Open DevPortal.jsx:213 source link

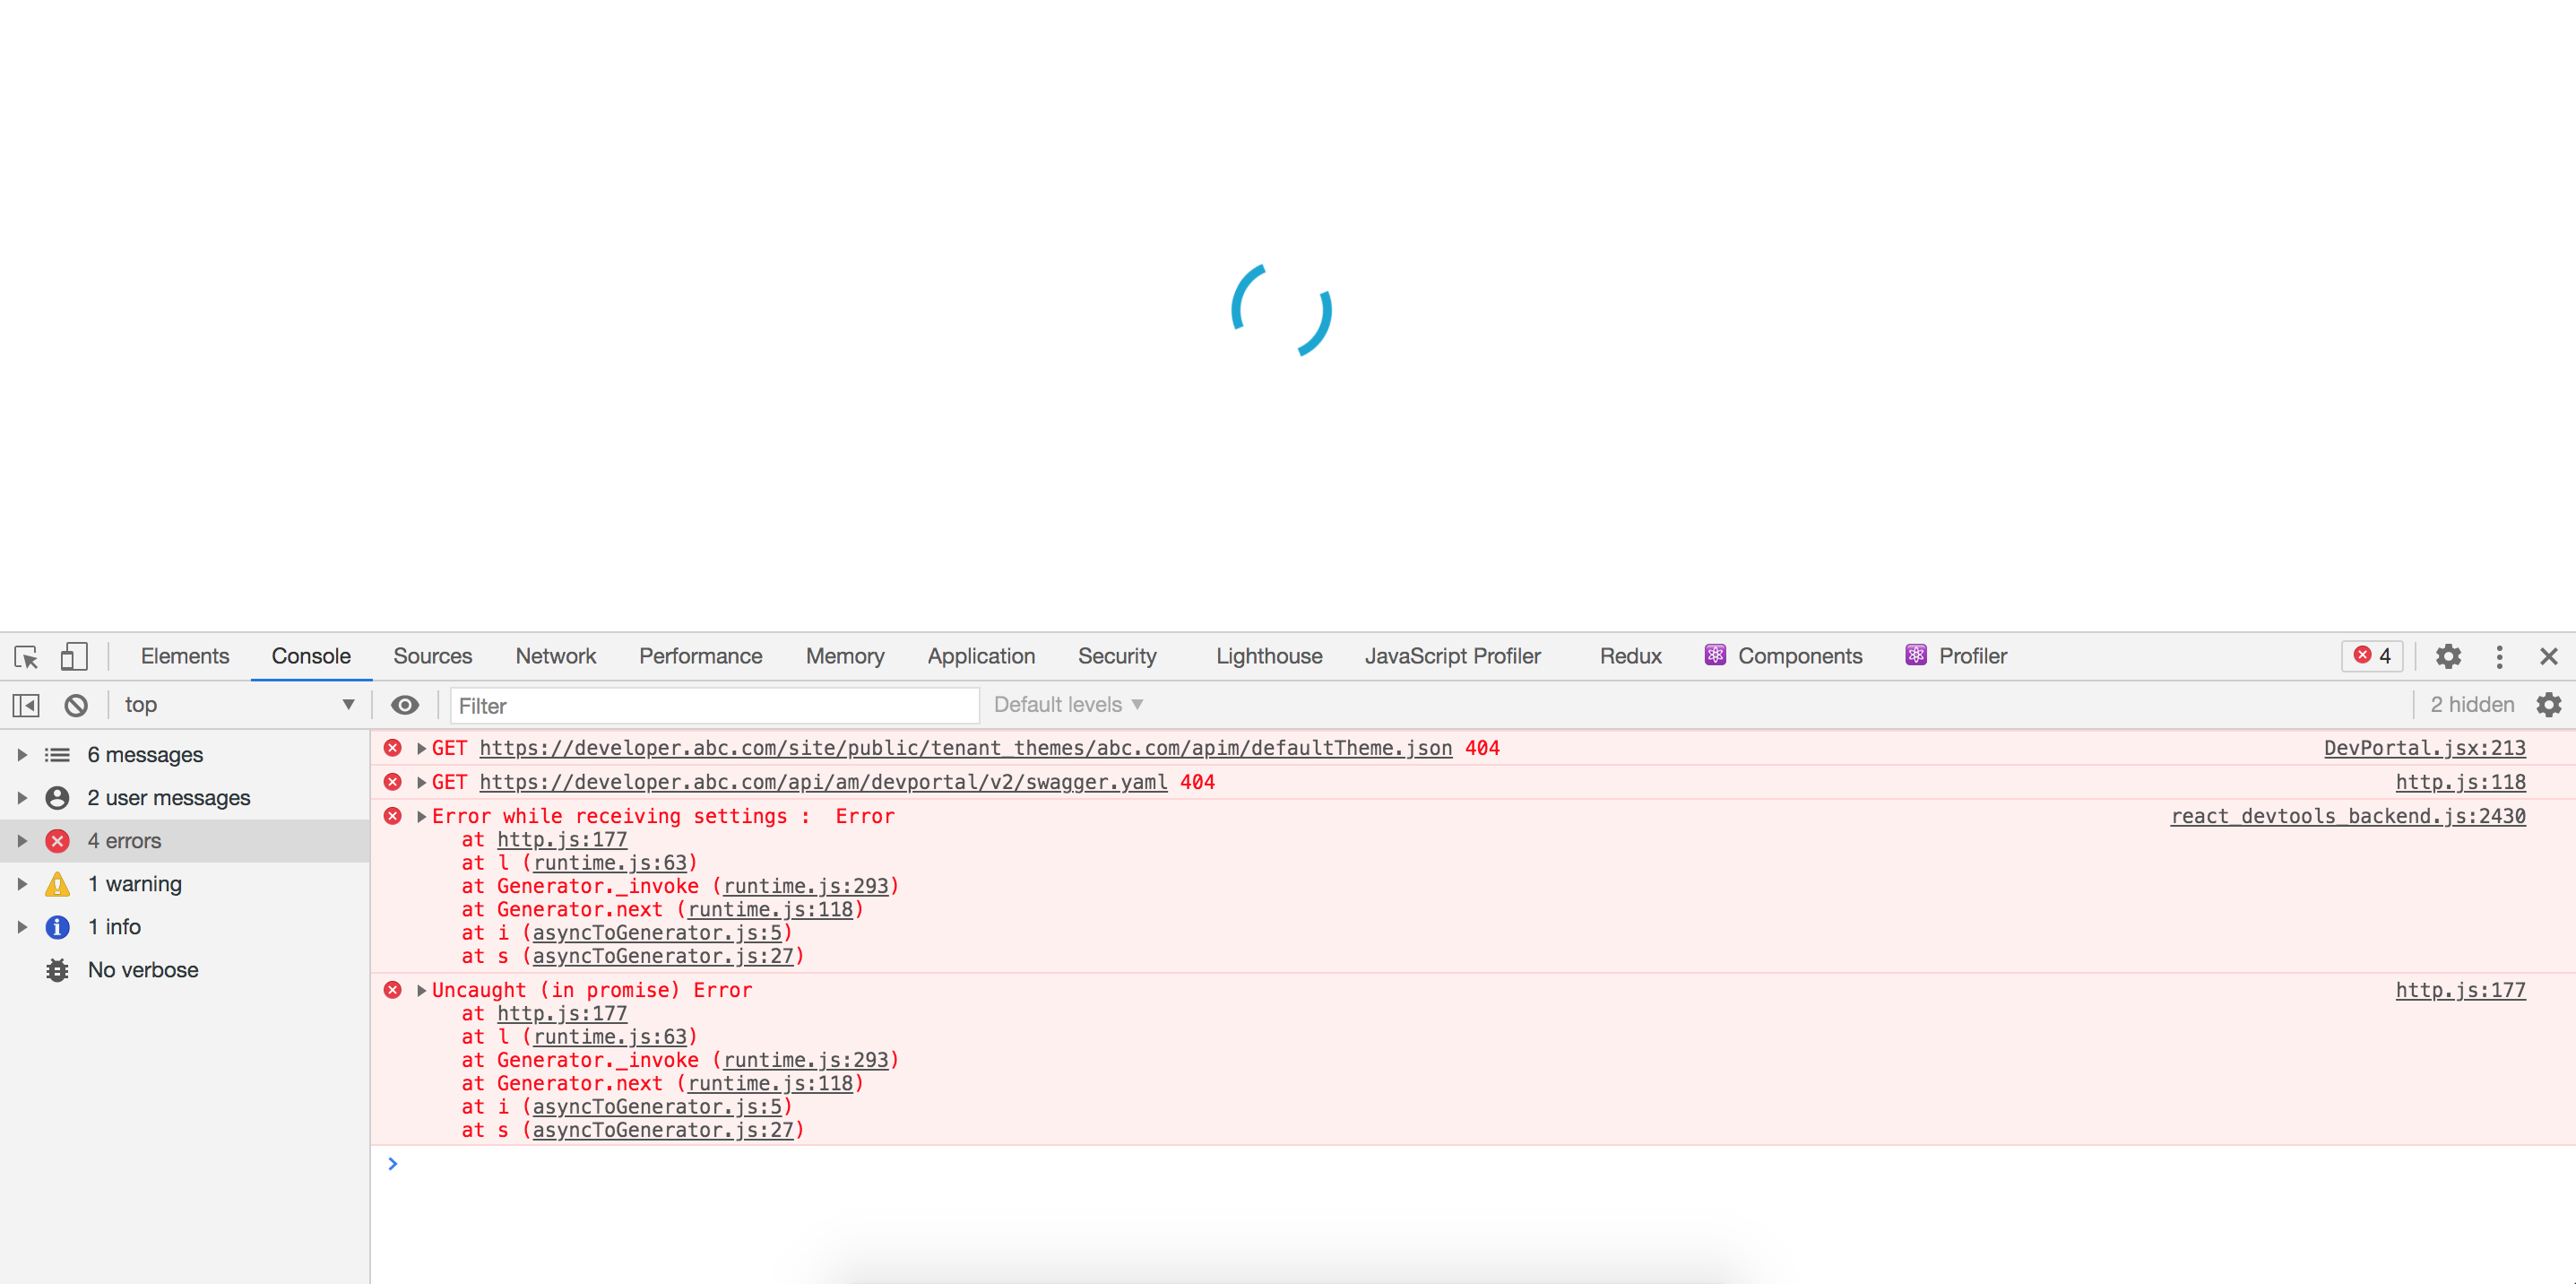[2424, 747]
